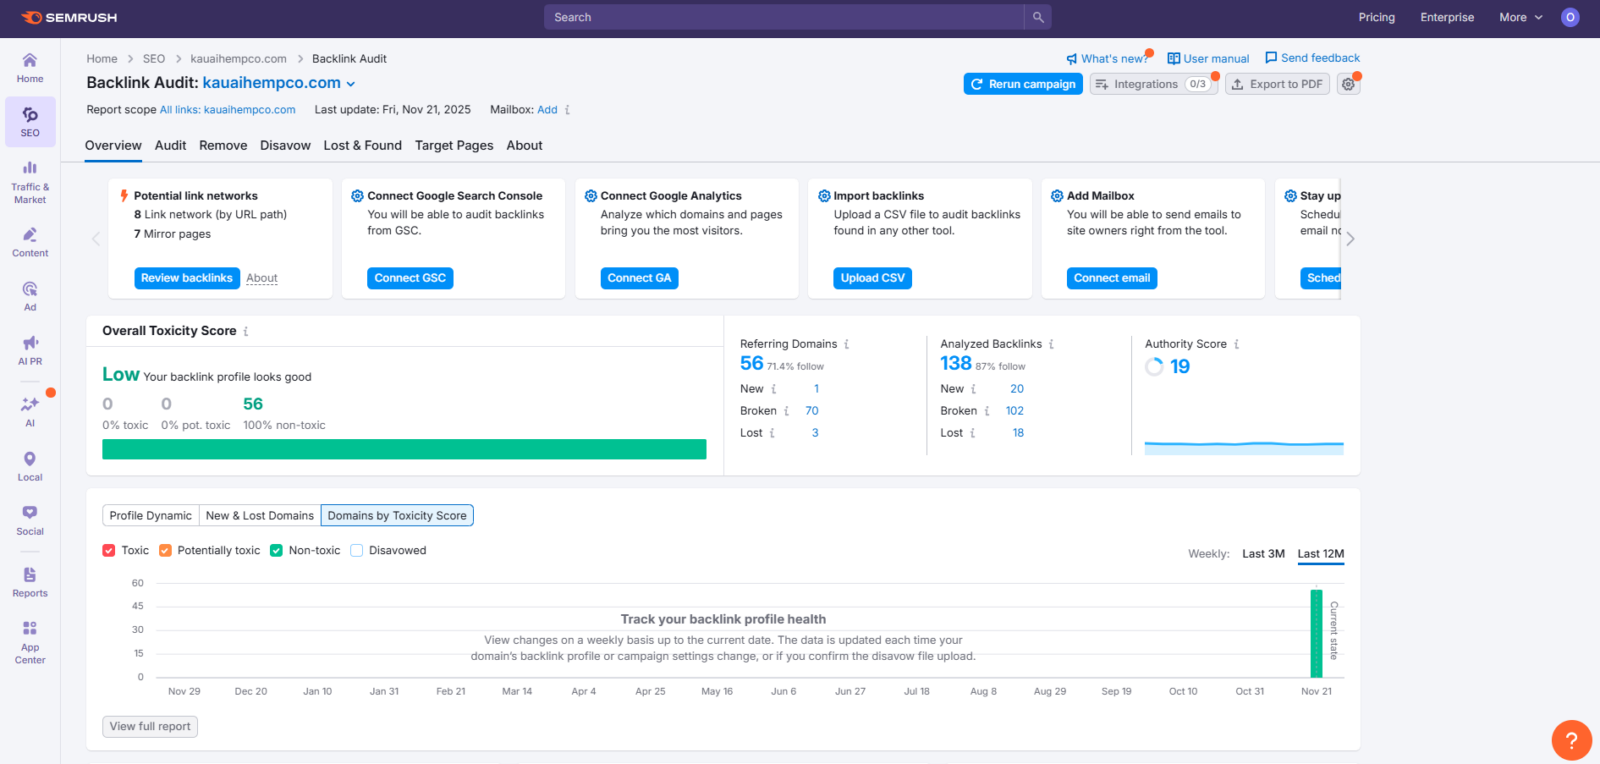Open the What's new link
1600x764 pixels.
[x=1106, y=58]
